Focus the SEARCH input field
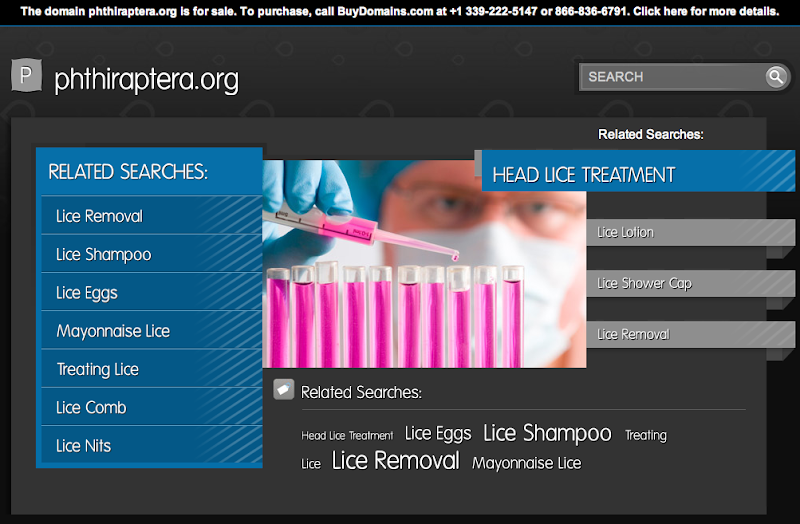Viewport: 800px width, 524px height. (672, 77)
